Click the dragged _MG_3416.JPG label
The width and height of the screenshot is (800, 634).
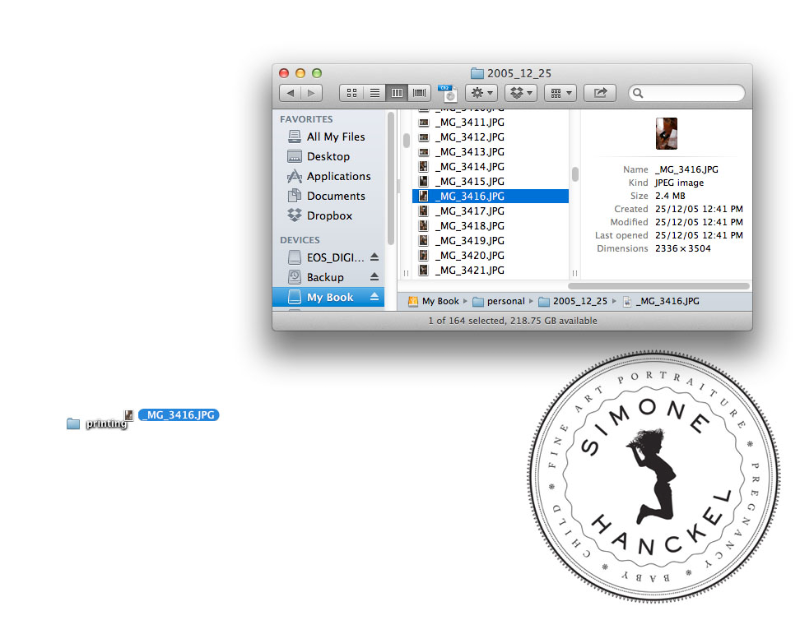click(179, 415)
